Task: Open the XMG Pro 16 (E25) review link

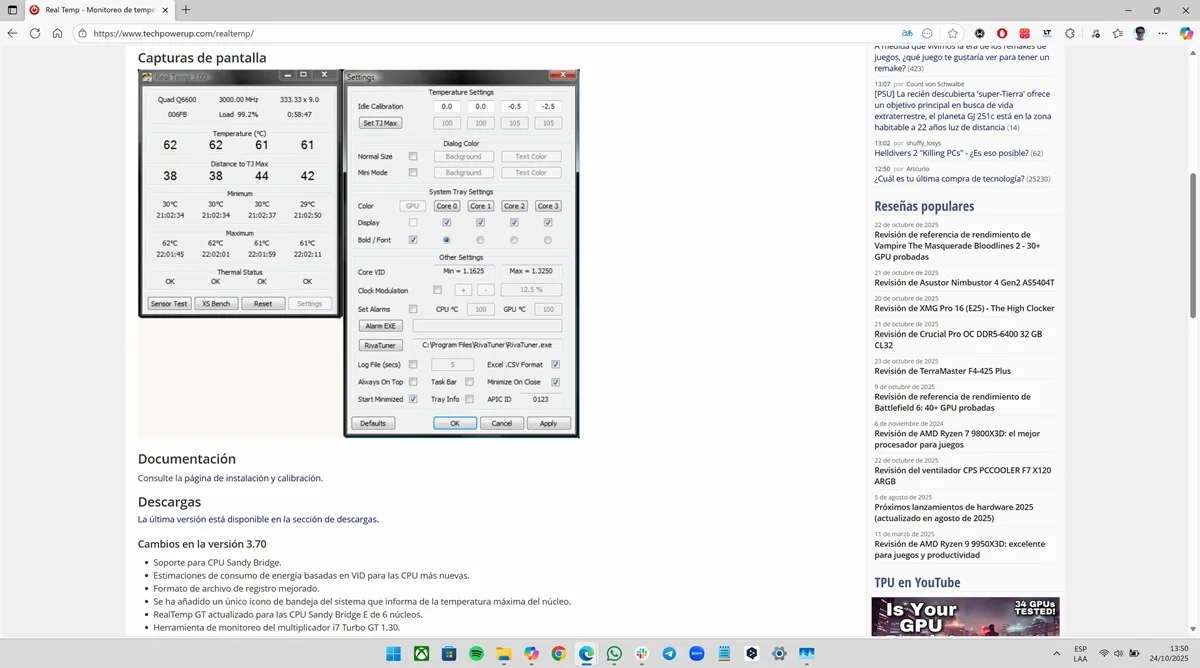Action: (964, 309)
